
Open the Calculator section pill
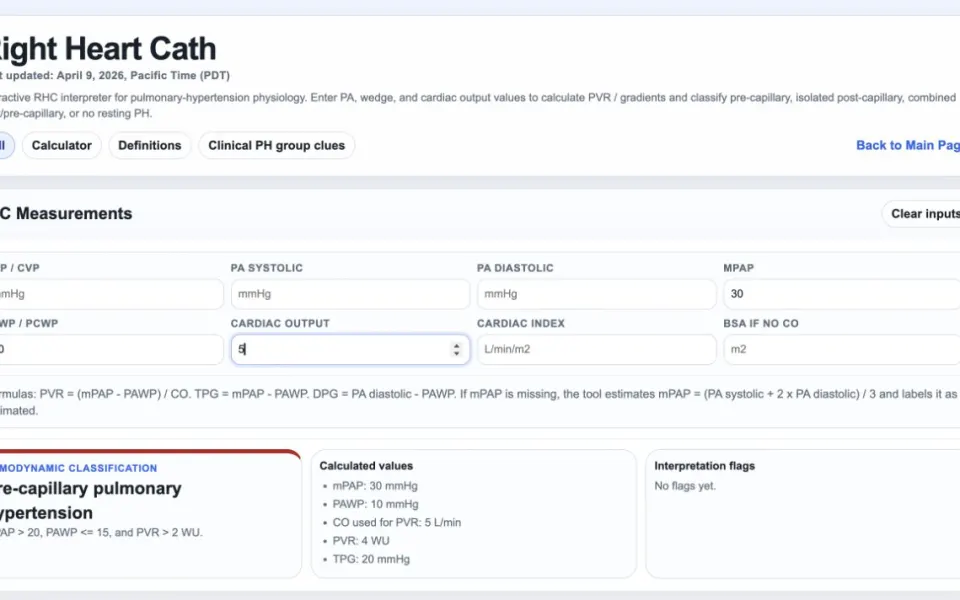tap(61, 146)
